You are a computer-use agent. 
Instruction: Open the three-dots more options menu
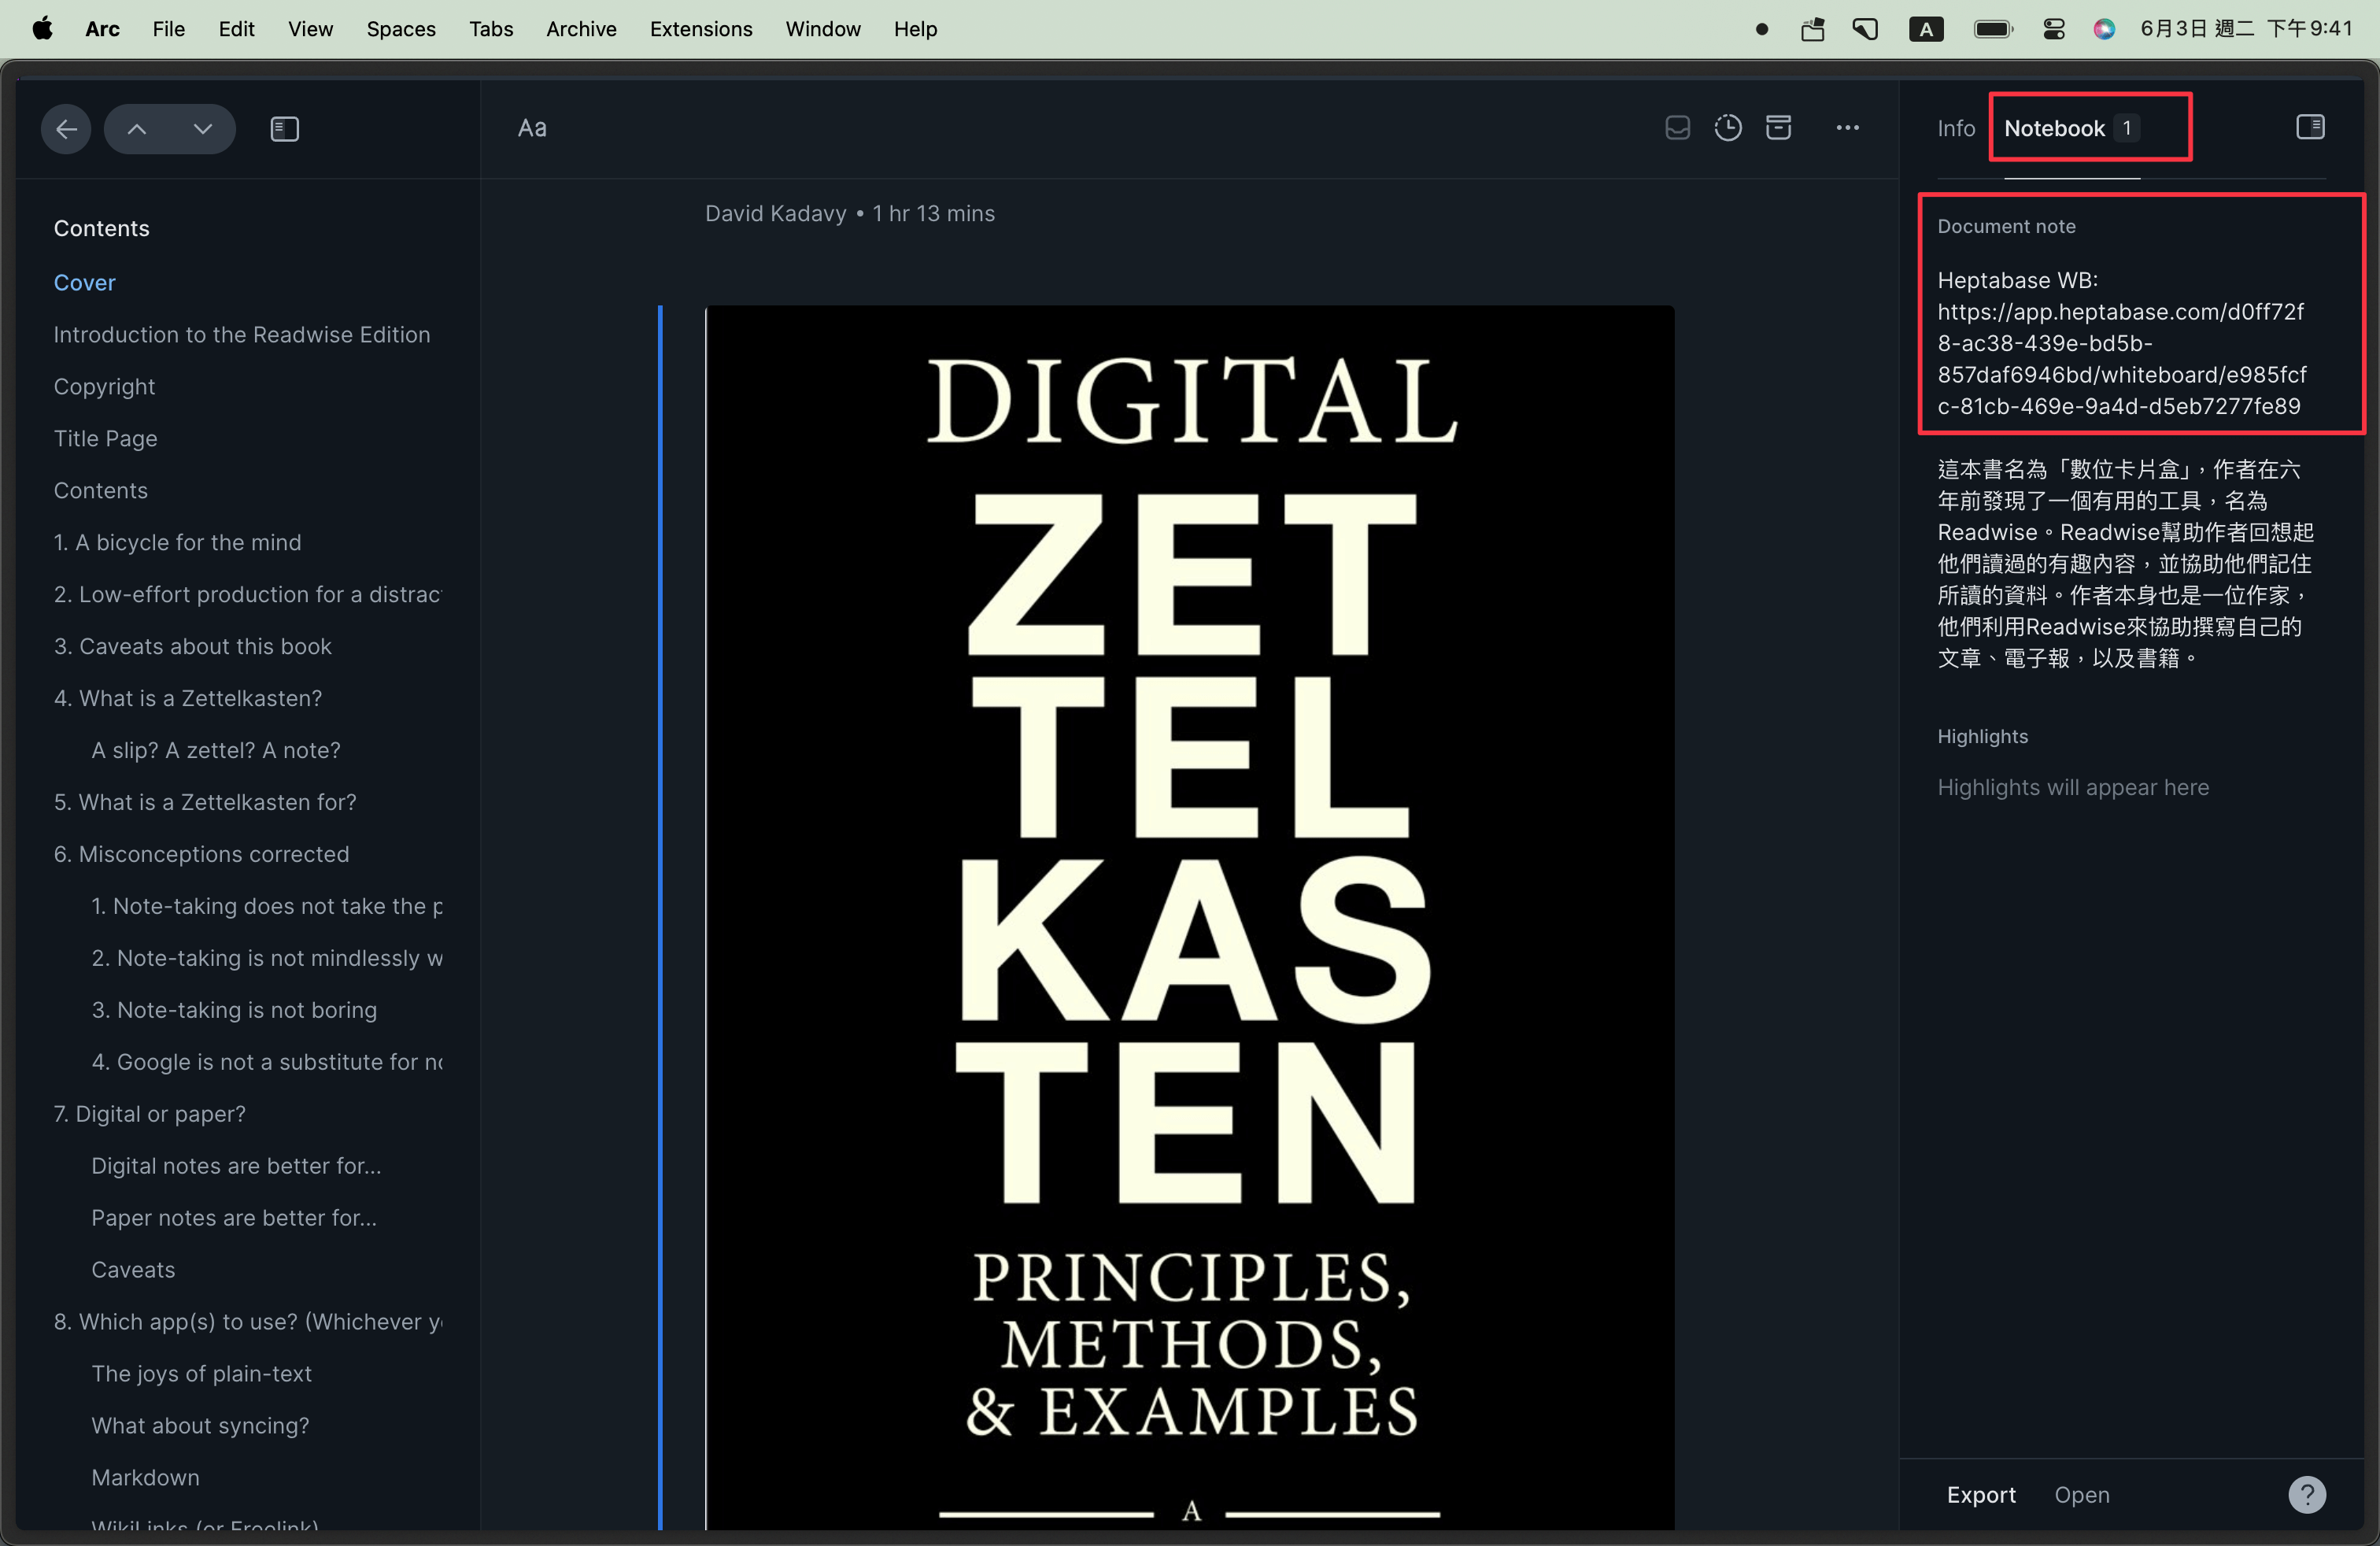click(1847, 128)
